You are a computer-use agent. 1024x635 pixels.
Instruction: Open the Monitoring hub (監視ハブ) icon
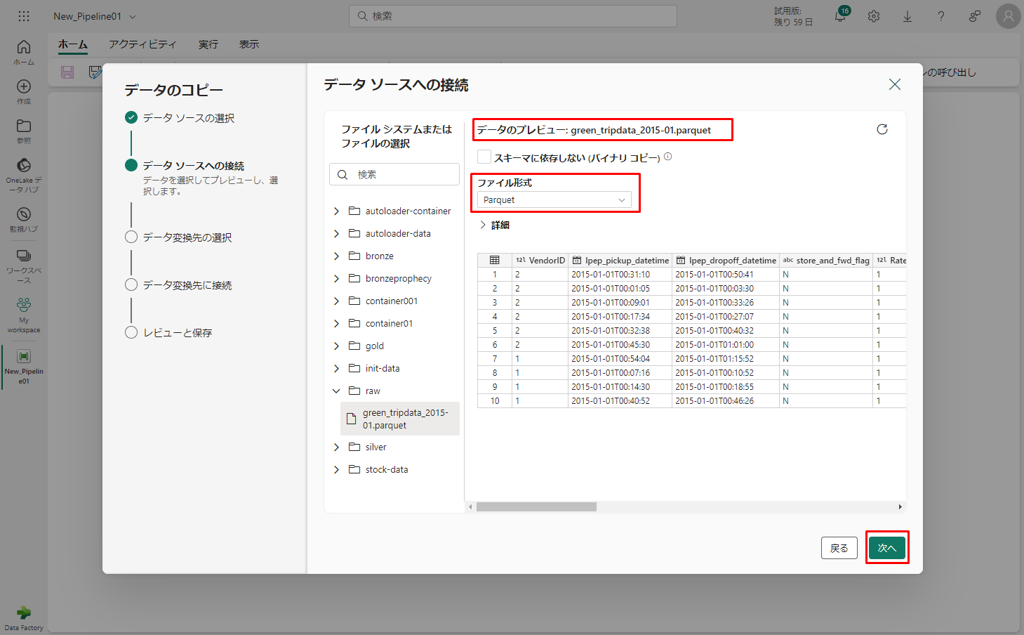pyautogui.click(x=24, y=220)
